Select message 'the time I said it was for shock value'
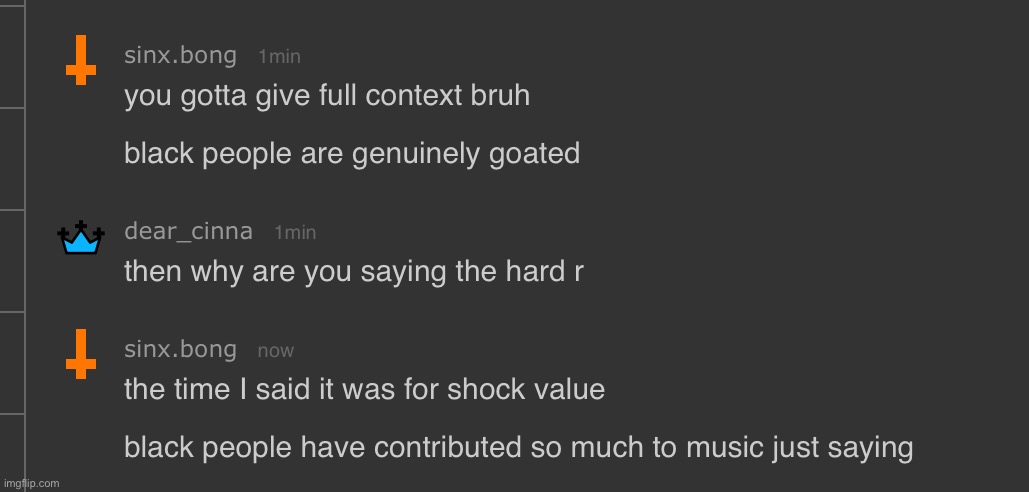1029x492 pixels. pyautogui.click(x=364, y=389)
